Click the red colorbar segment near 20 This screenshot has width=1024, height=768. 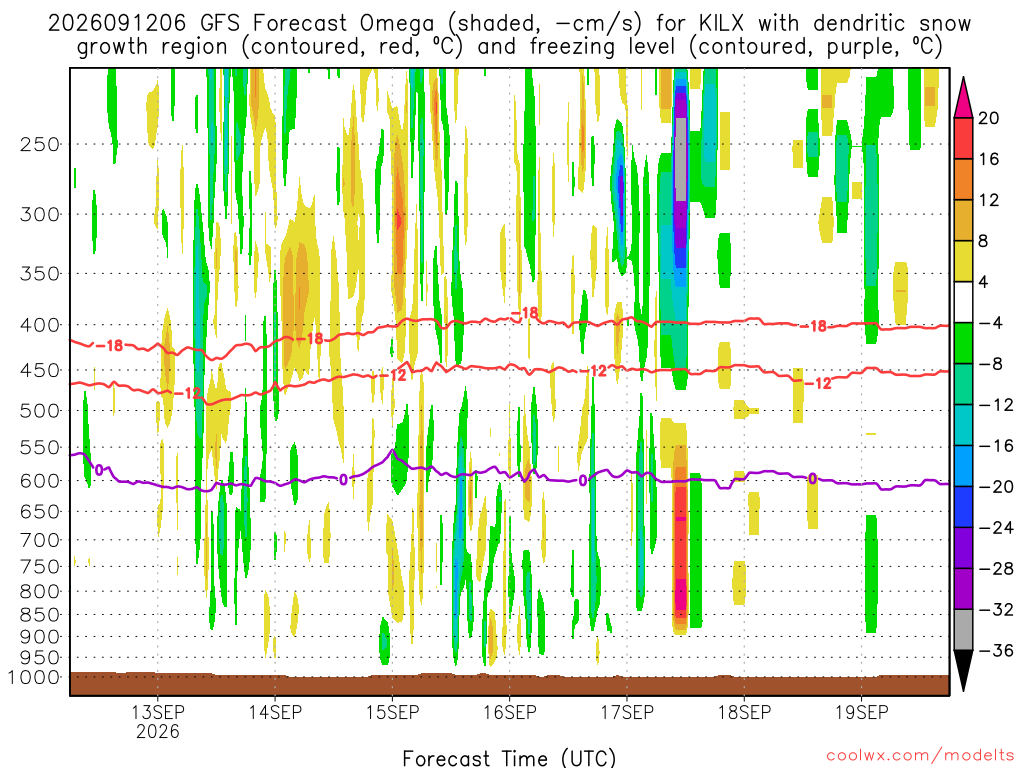pos(963,138)
